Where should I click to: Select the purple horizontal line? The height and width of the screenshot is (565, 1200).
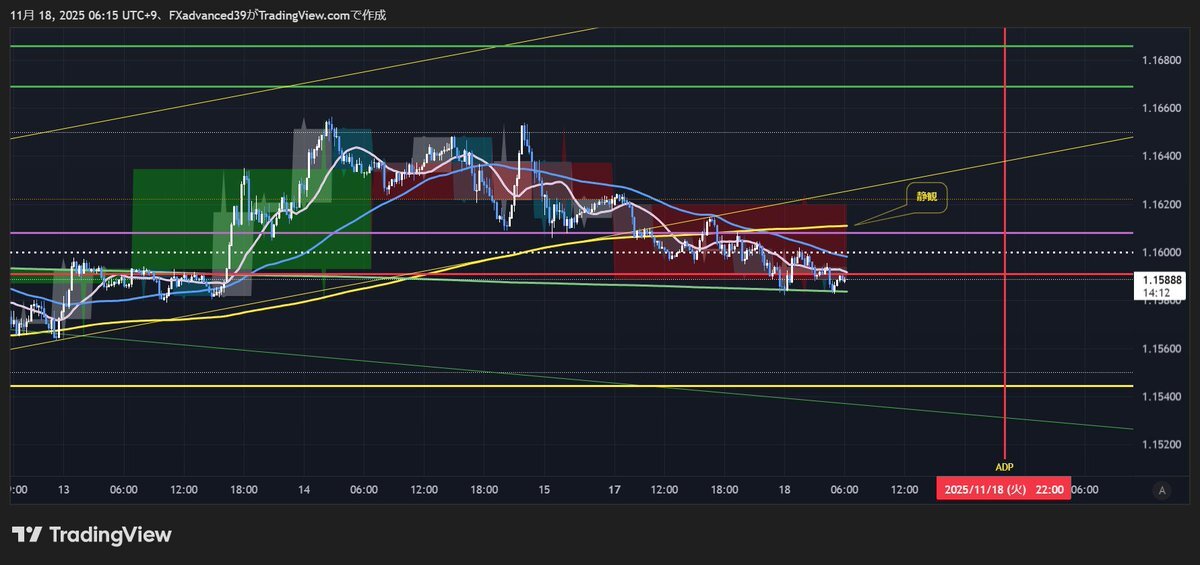click(x=570, y=233)
